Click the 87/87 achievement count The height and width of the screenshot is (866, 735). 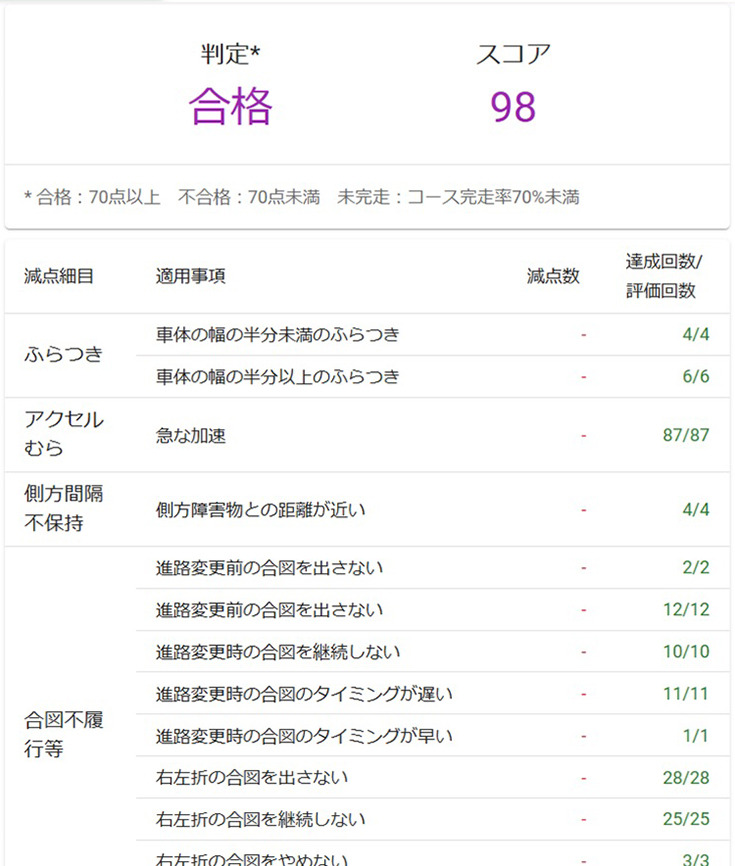click(685, 436)
